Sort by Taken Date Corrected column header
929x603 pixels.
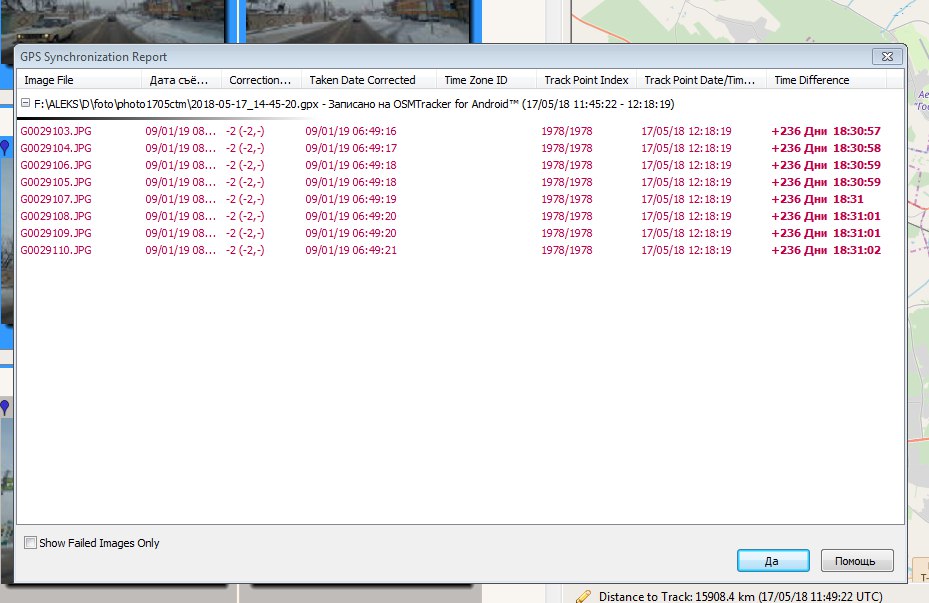tap(369, 80)
